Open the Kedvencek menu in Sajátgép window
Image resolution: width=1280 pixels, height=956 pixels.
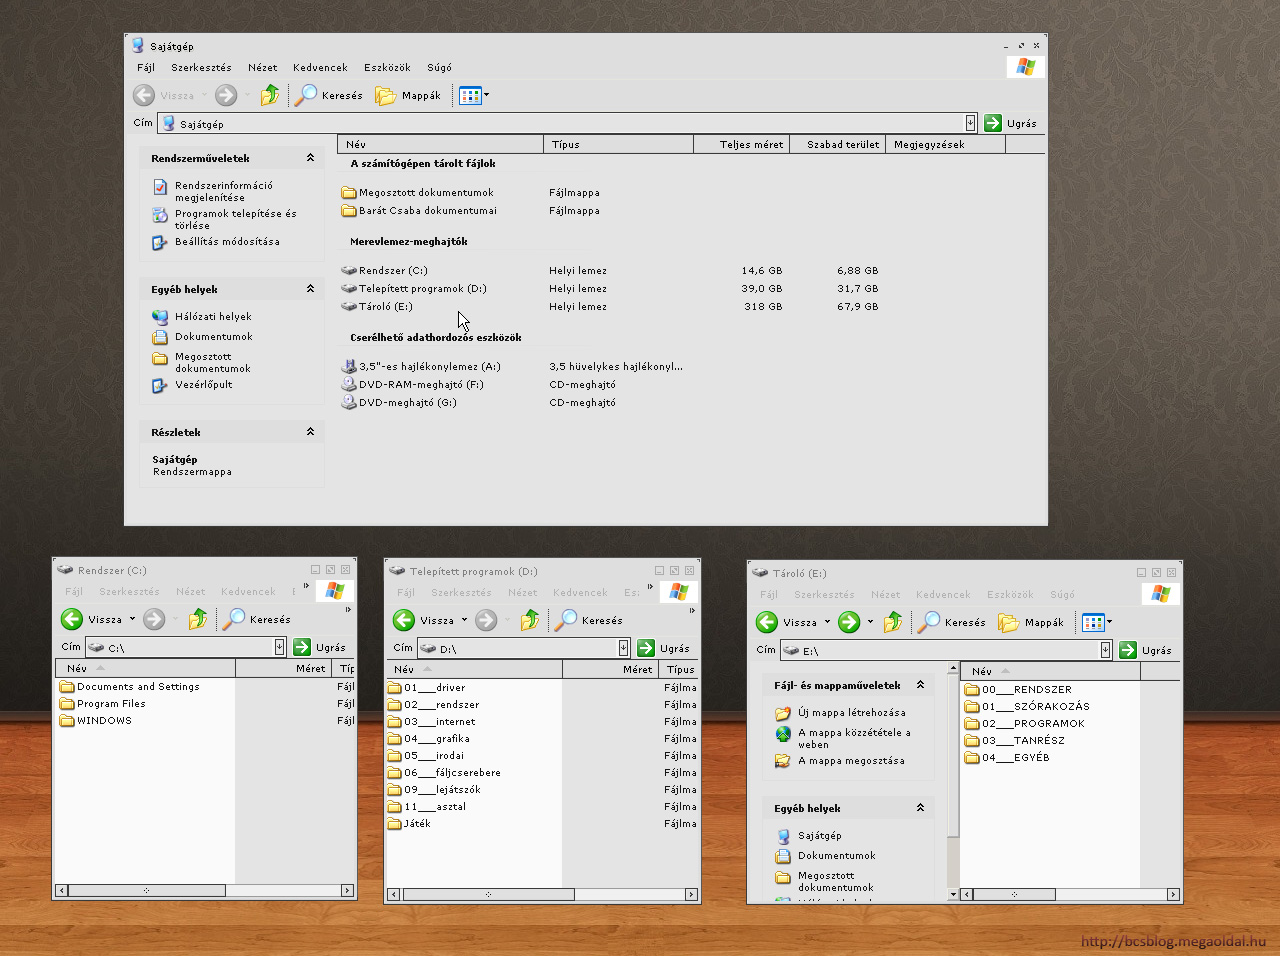(x=320, y=67)
